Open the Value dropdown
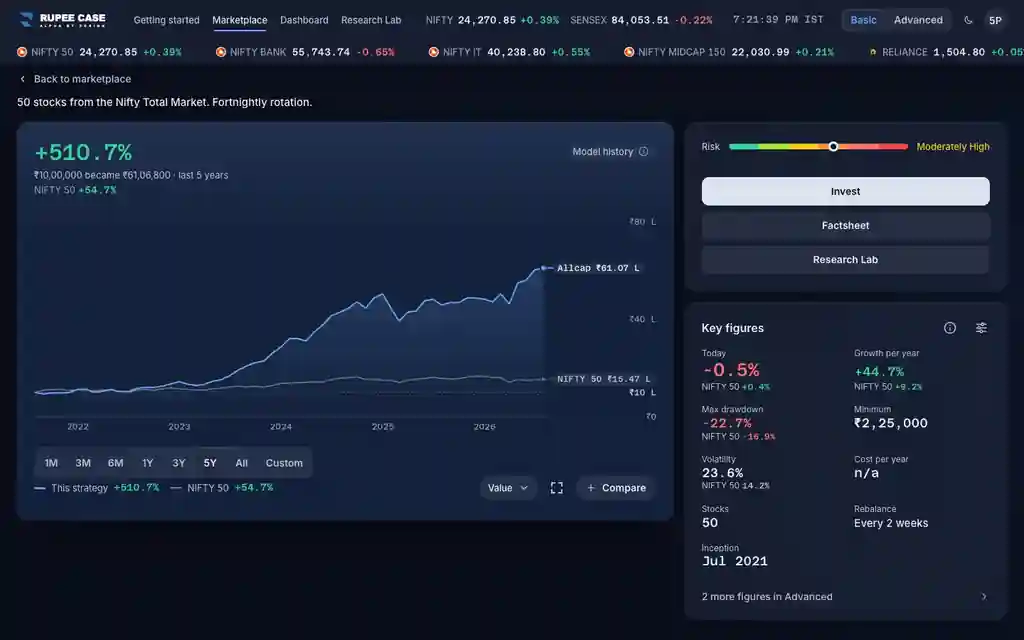 tap(507, 488)
